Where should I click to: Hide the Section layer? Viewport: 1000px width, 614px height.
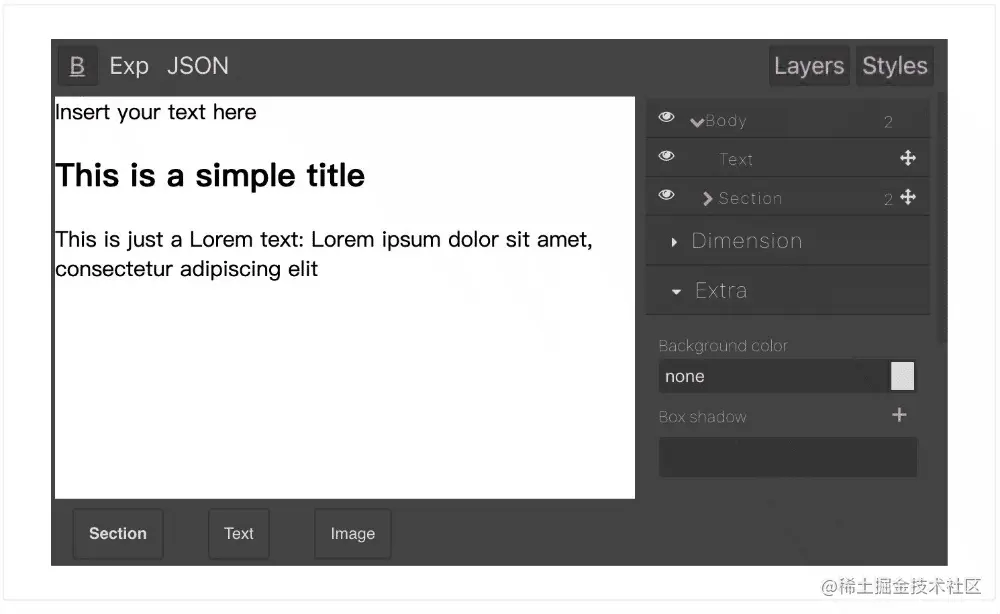tap(666, 197)
